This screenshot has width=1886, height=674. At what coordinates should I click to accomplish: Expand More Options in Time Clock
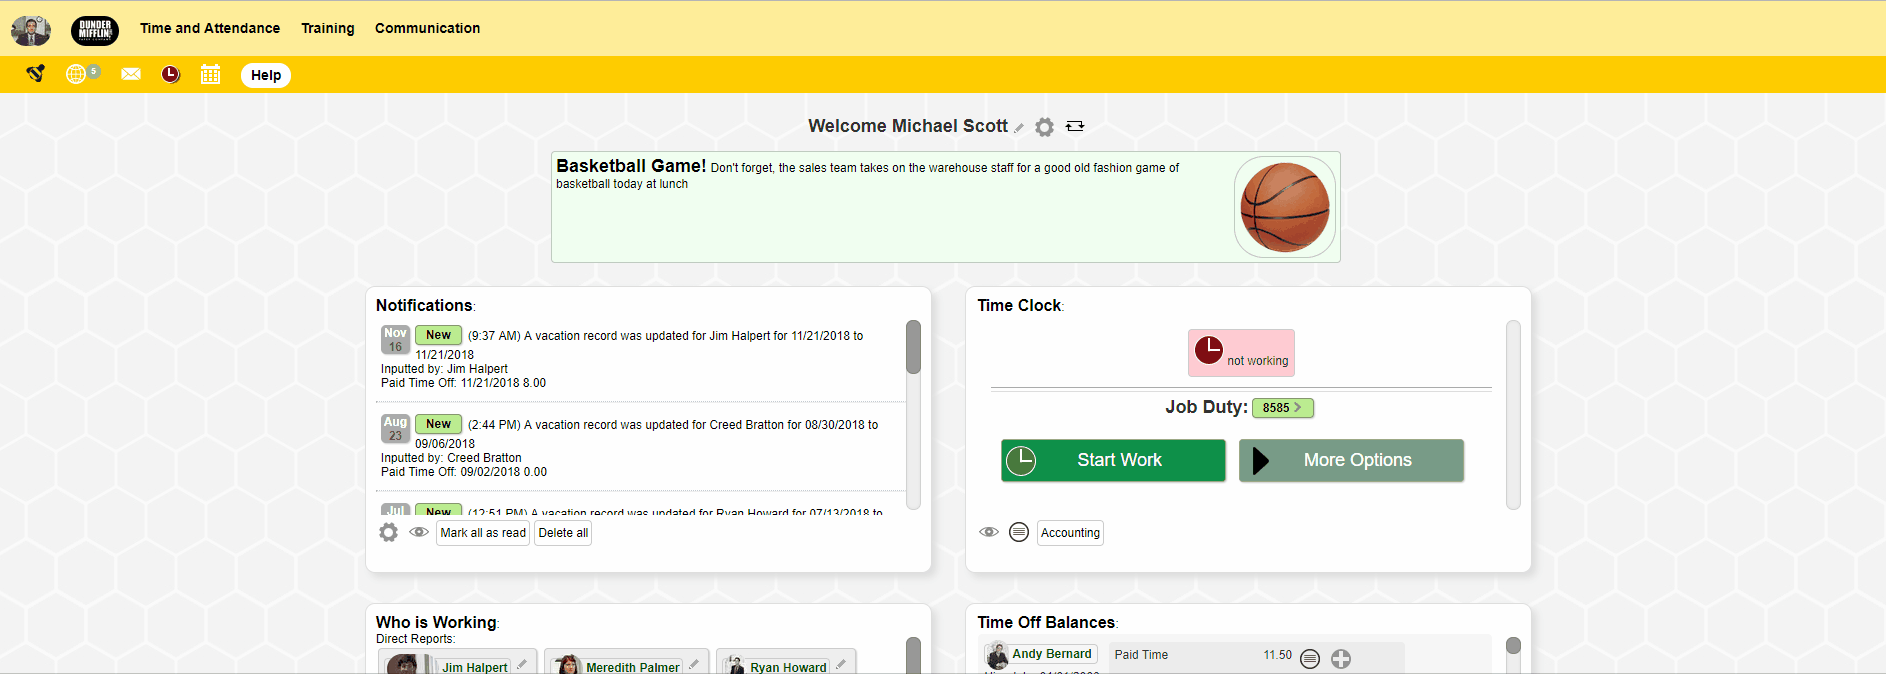click(x=1351, y=460)
